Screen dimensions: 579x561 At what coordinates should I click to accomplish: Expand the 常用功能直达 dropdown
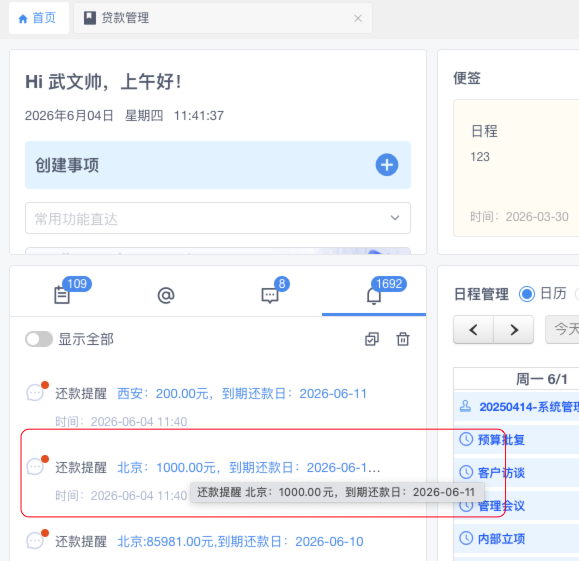(x=218, y=218)
